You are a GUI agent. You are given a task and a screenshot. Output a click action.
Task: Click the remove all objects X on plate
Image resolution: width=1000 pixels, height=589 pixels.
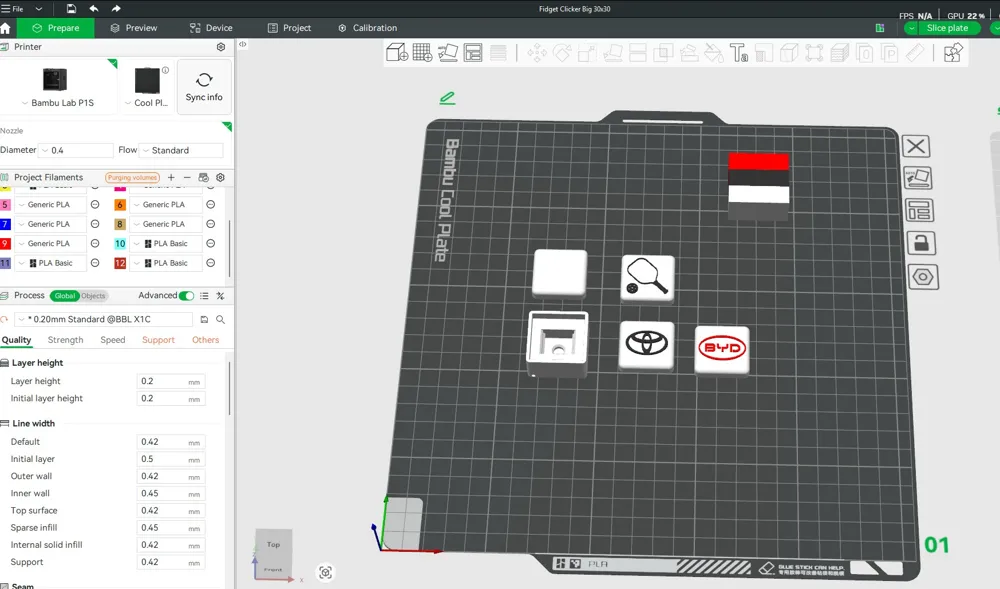(916, 147)
